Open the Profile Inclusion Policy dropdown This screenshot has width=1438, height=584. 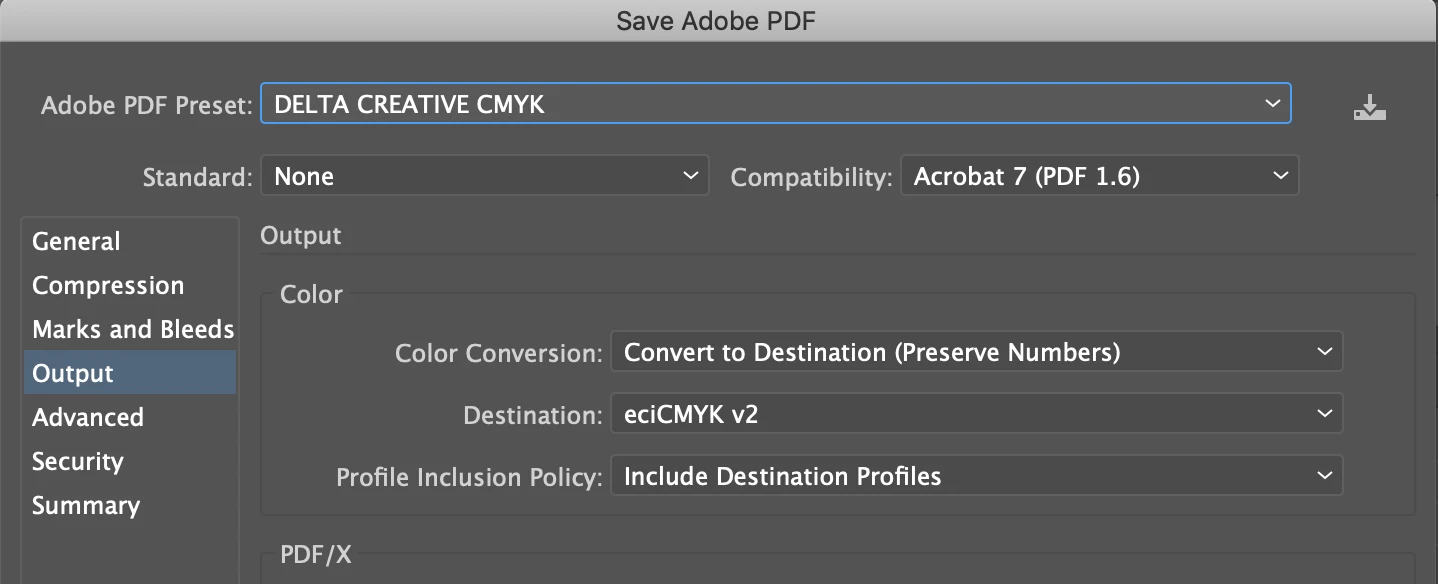[975, 476]
